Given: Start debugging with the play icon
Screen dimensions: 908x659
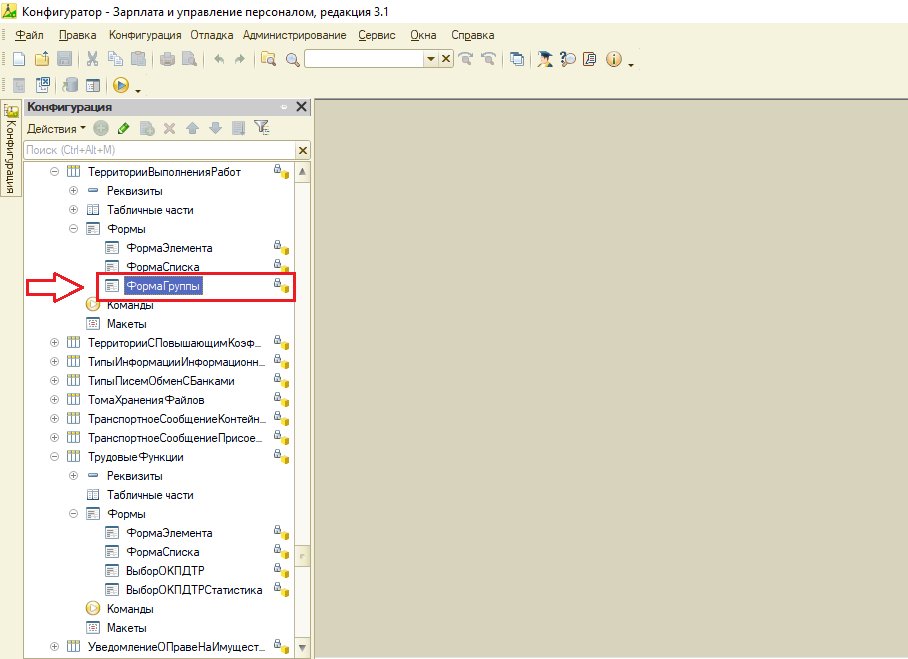Looking at the screenshot, I should tap(120, 85).
